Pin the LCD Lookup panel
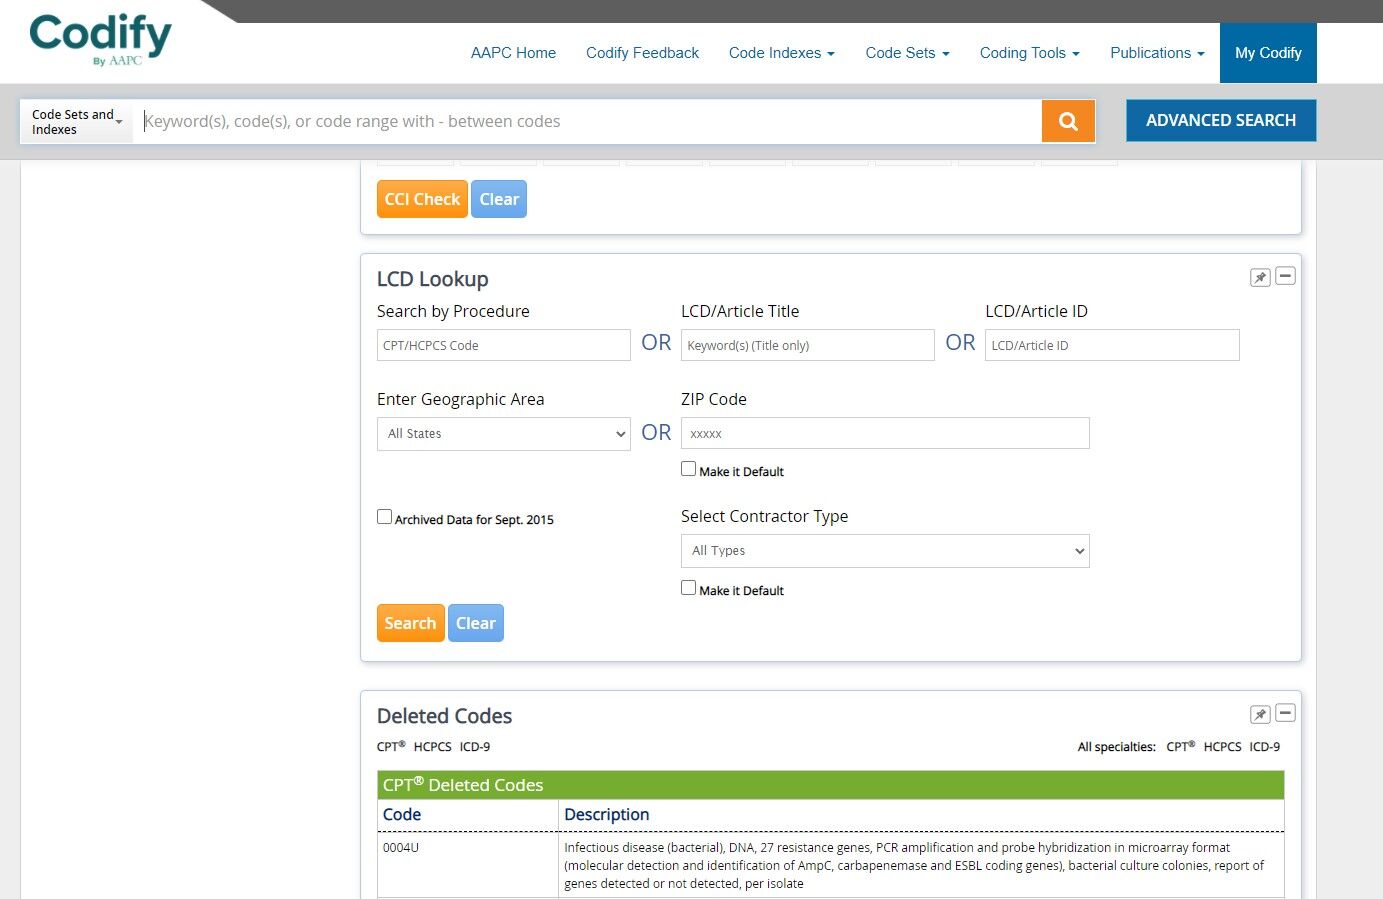Image resolution: width=1383 pixels, height=899 pixels. tap(1259, 277)
